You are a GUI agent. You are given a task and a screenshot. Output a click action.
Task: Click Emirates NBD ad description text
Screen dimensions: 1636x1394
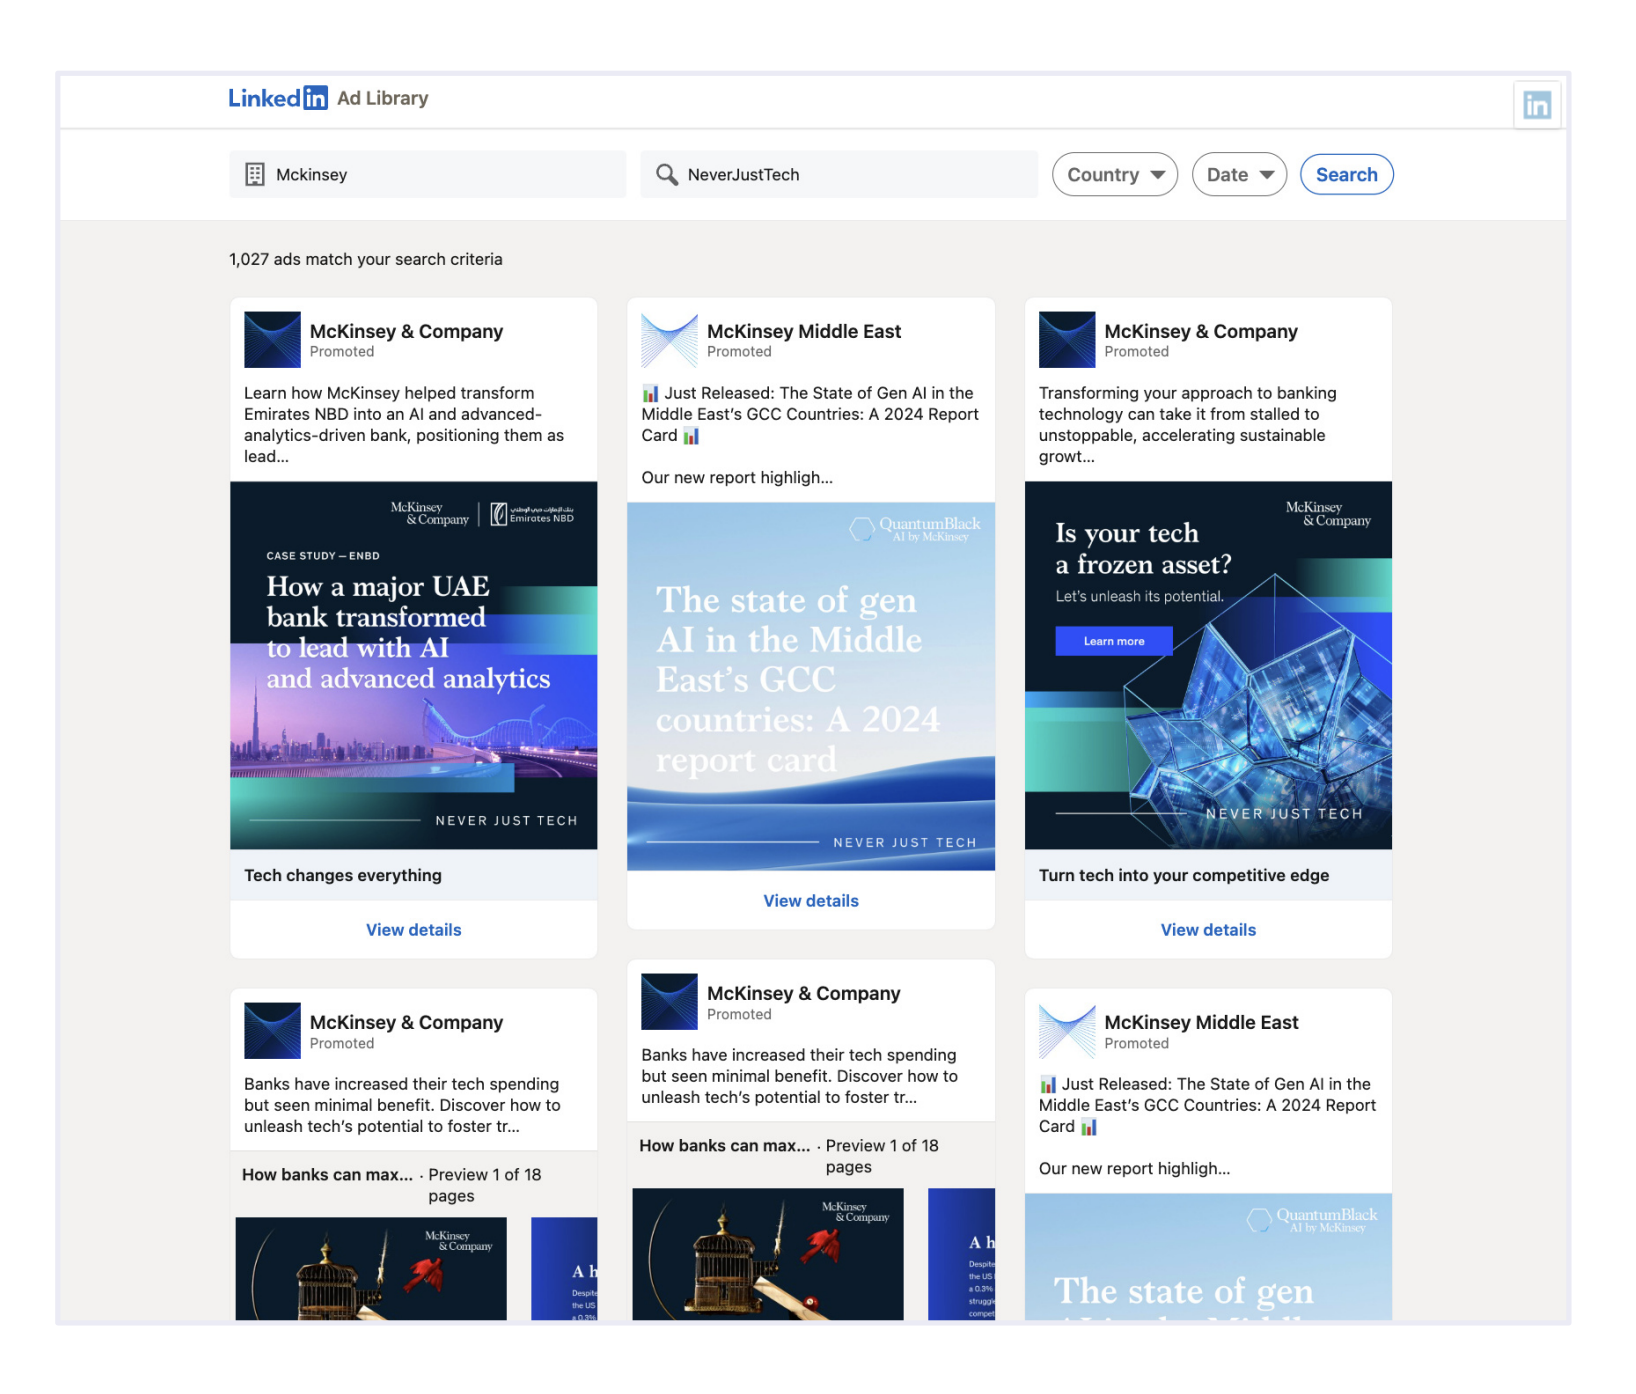click(x=404, y=424)
